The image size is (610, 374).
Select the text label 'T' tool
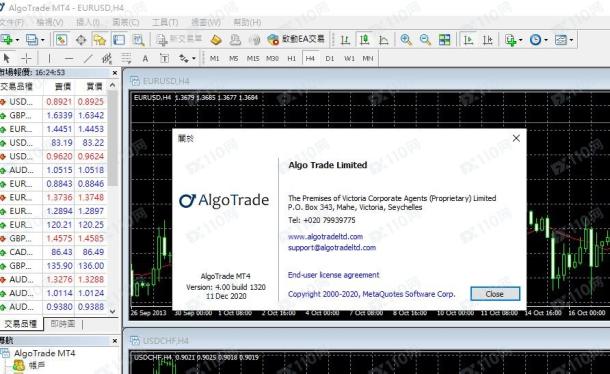point(164,58)
